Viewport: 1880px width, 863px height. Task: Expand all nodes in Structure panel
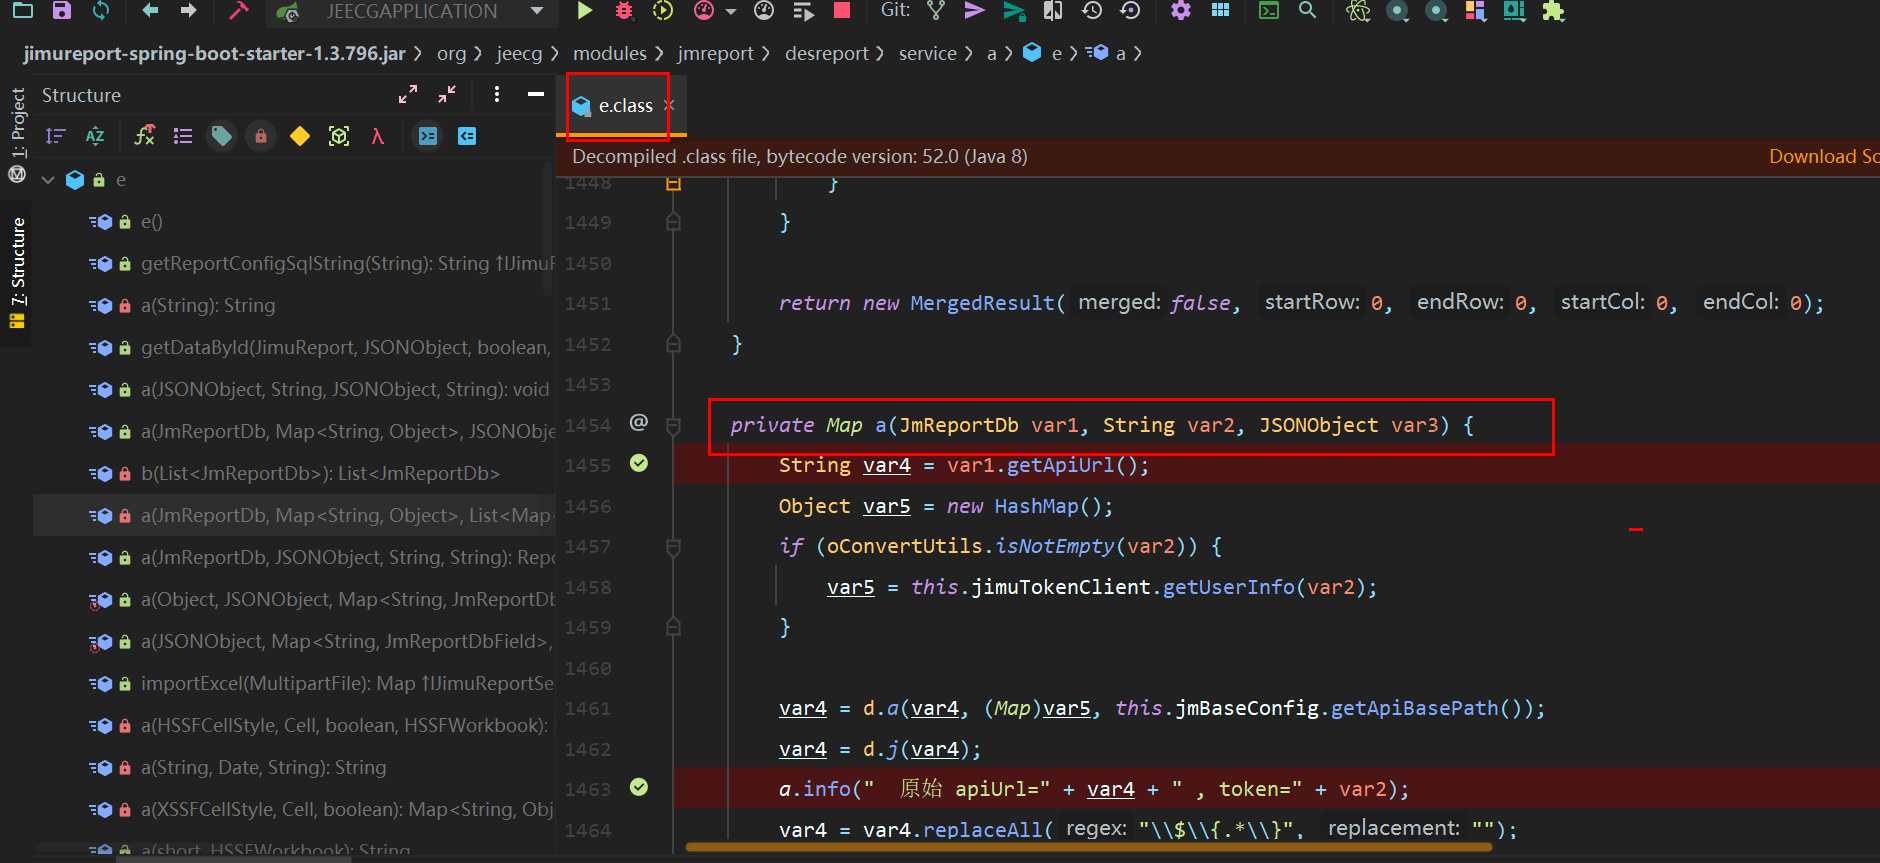click(x=408, y=94)
